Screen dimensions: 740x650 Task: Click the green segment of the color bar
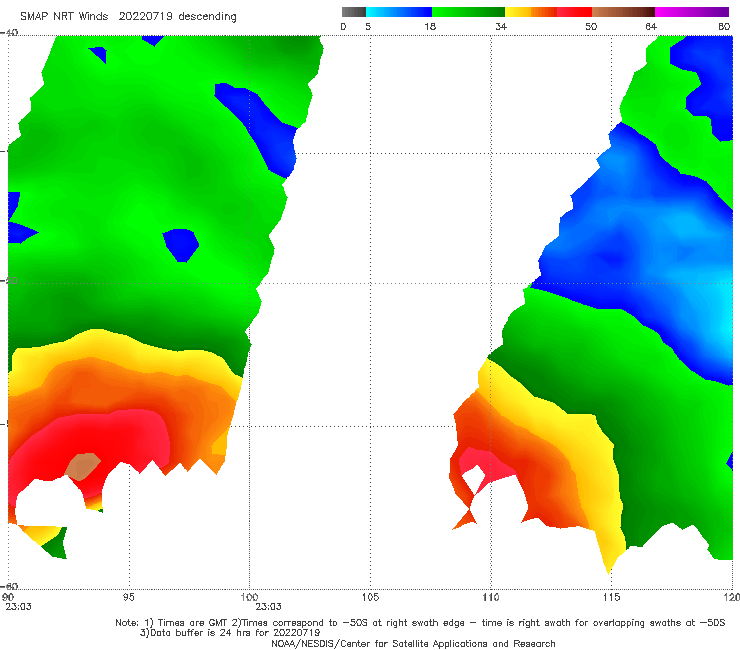(x=468, y=12)
